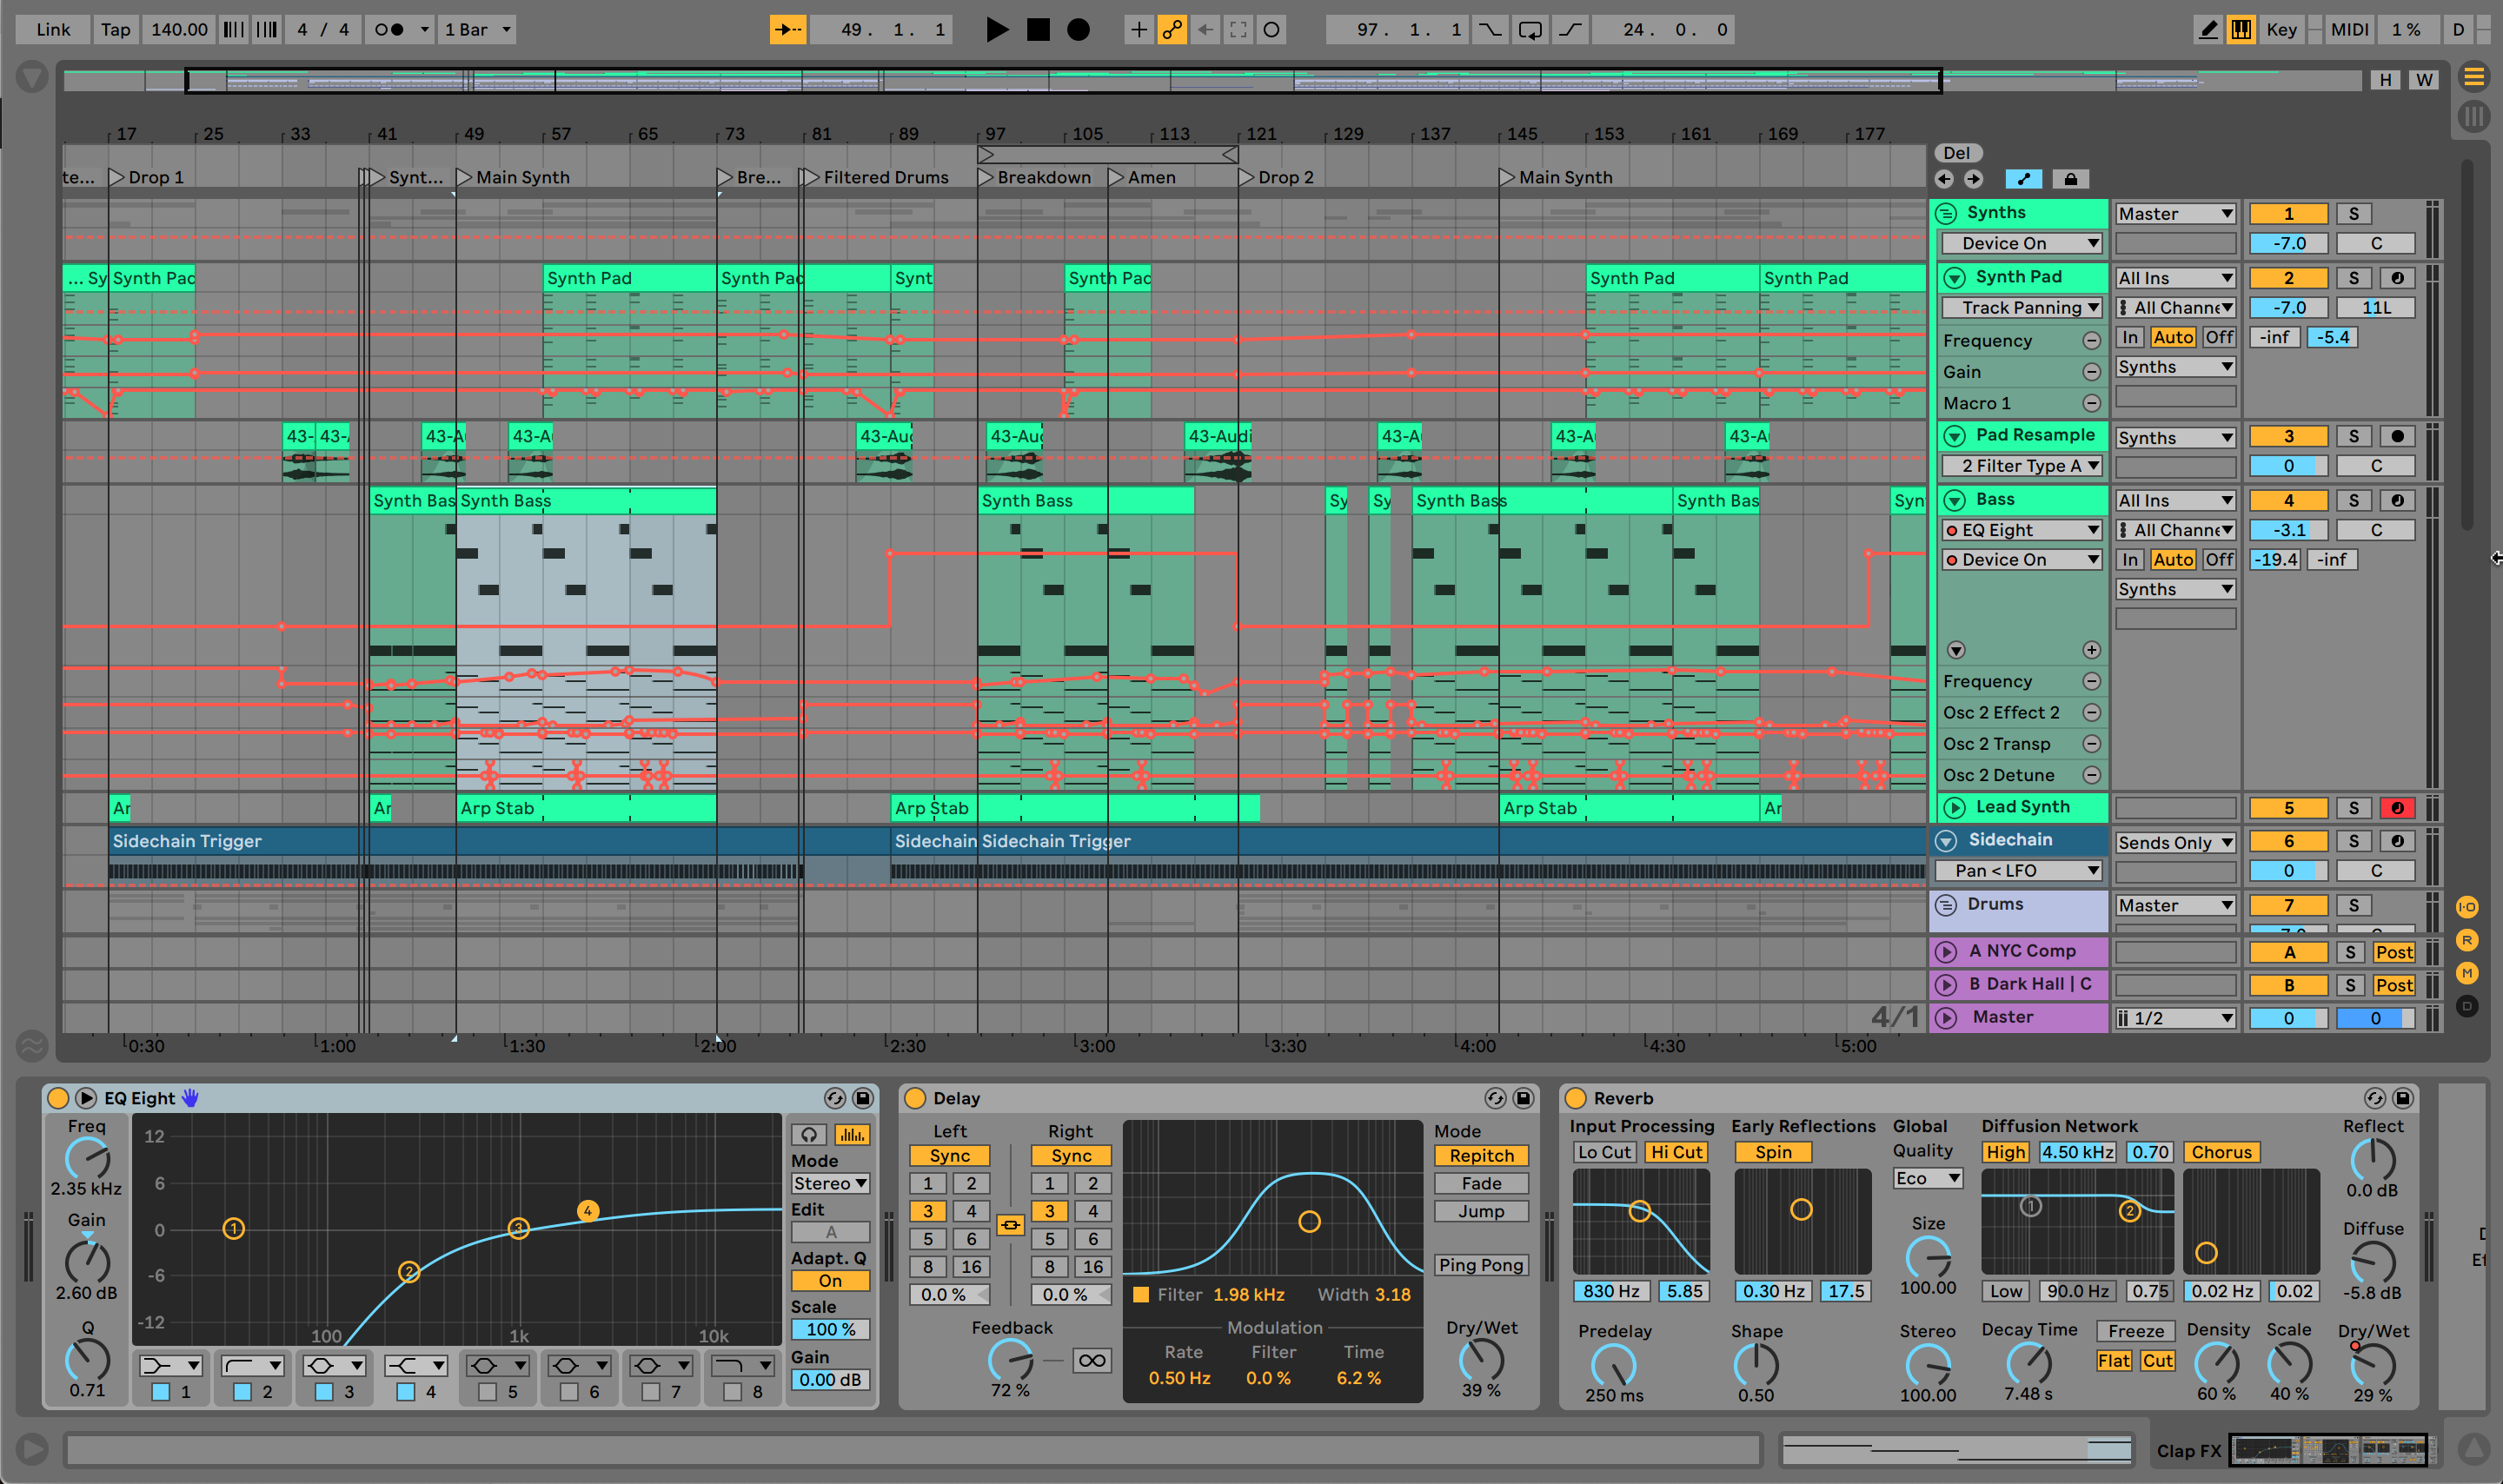
Task: Enable the Draw Mode pencil icon
Action: (x=2208, y=30)
